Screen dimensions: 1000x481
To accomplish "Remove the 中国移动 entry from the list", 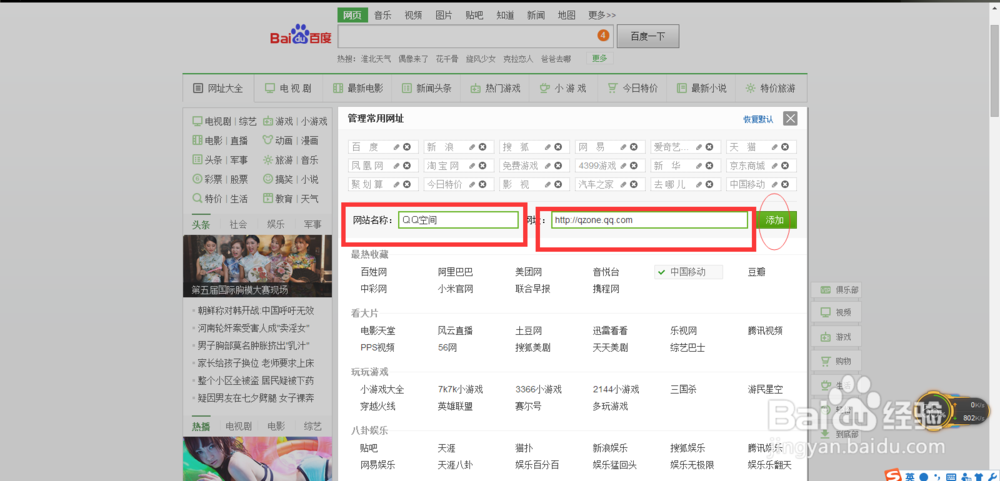I will [x=784, y=184].
